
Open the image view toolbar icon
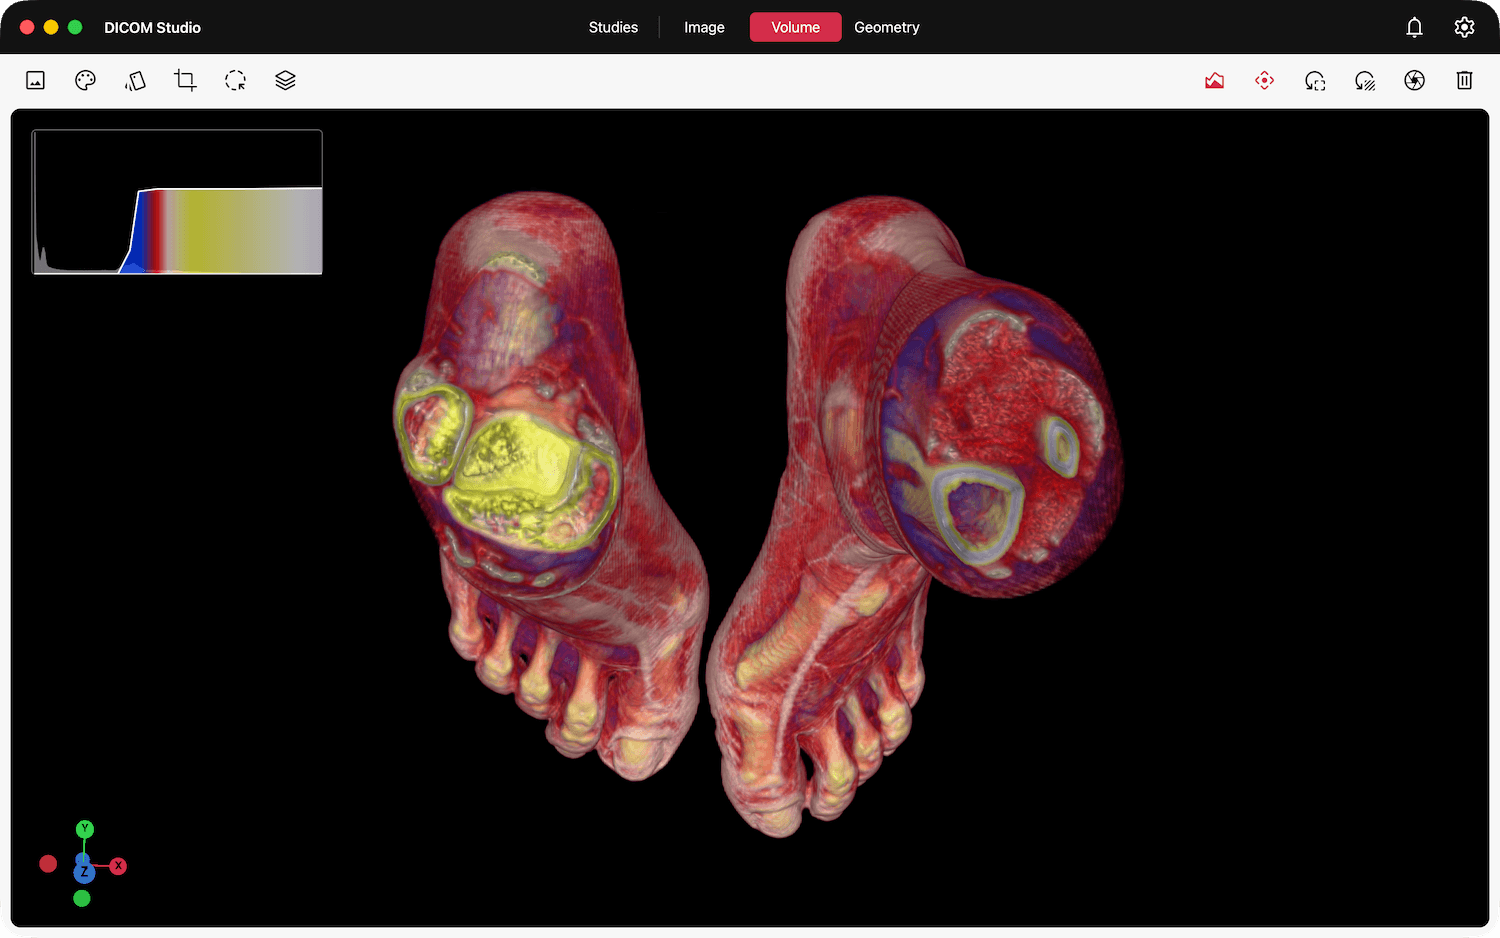click(x=35, y=81)
